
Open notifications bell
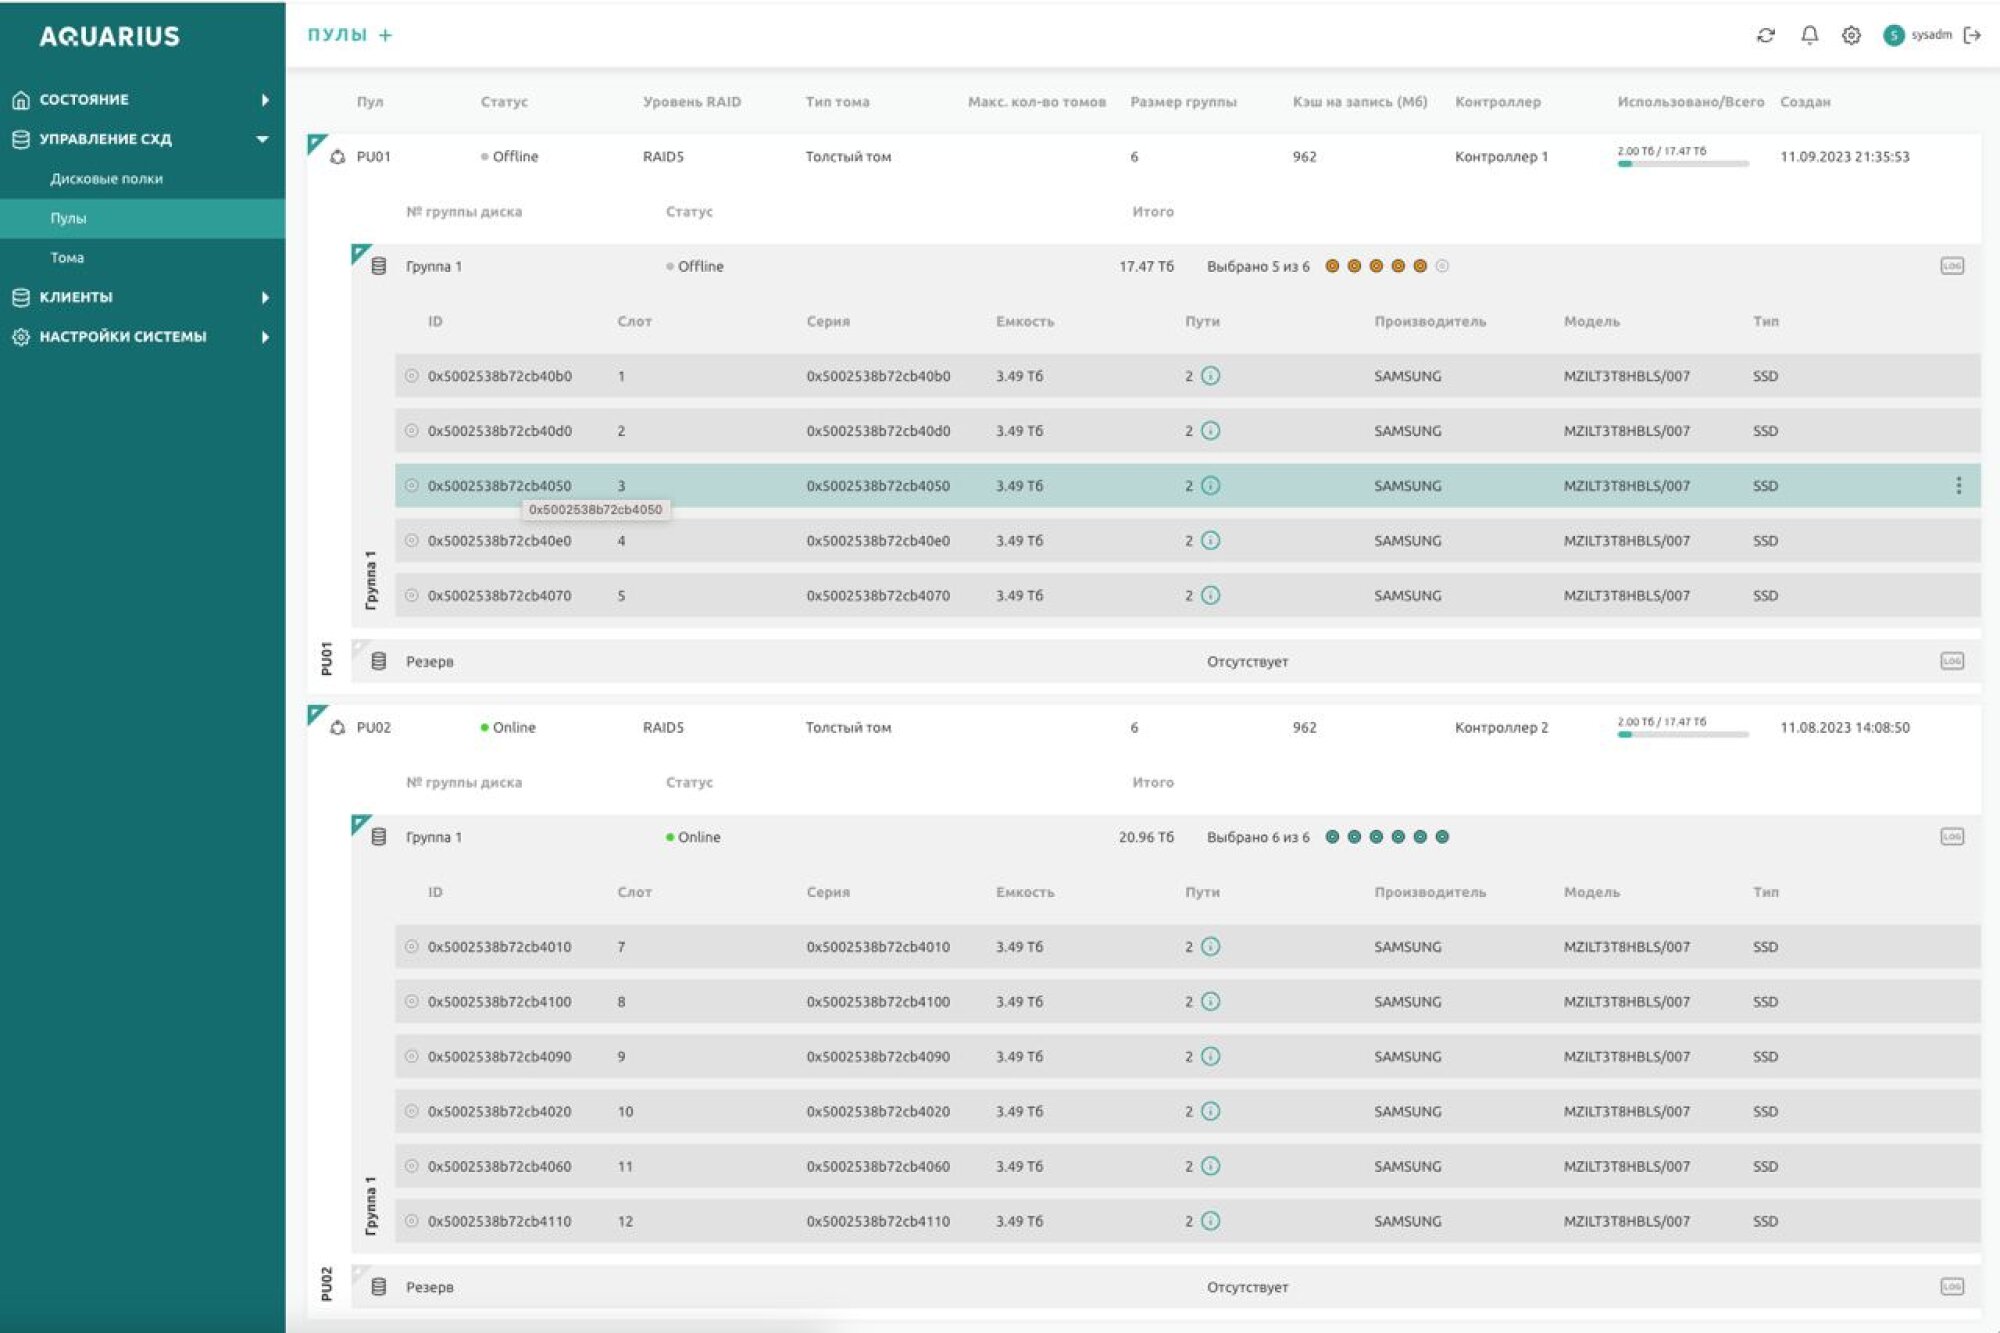pos(1809,35)
